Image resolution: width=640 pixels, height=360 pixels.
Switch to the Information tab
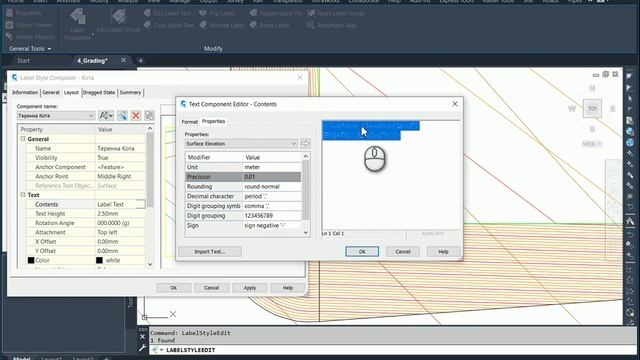(x=25, y=93)
